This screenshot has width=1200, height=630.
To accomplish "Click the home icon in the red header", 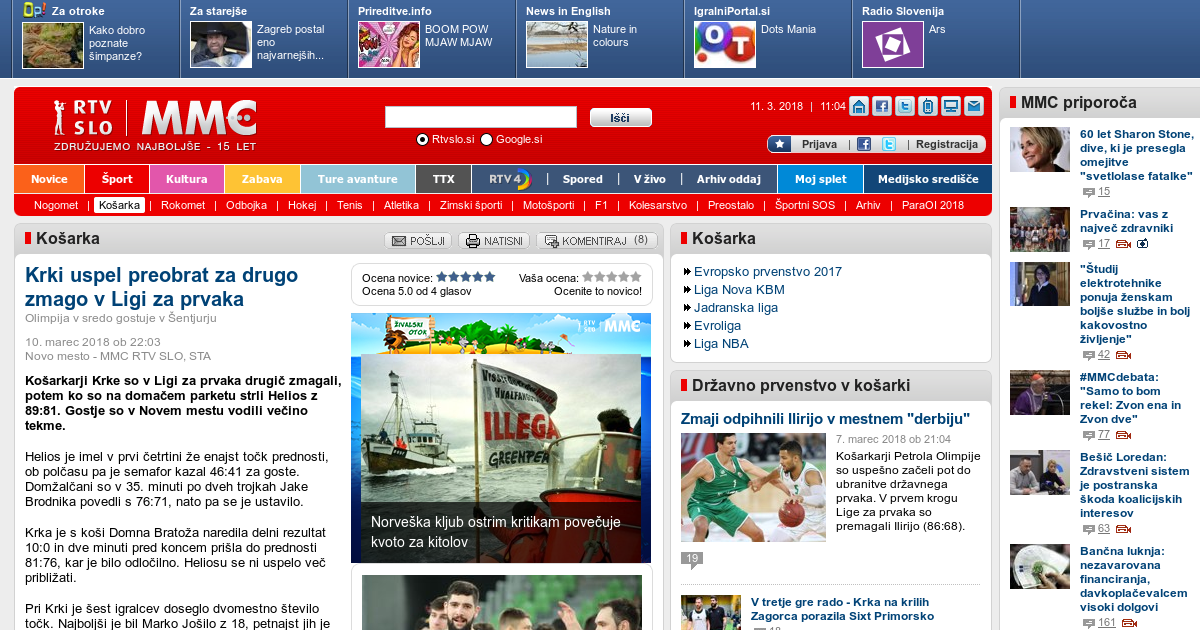I will coord(859,106).
